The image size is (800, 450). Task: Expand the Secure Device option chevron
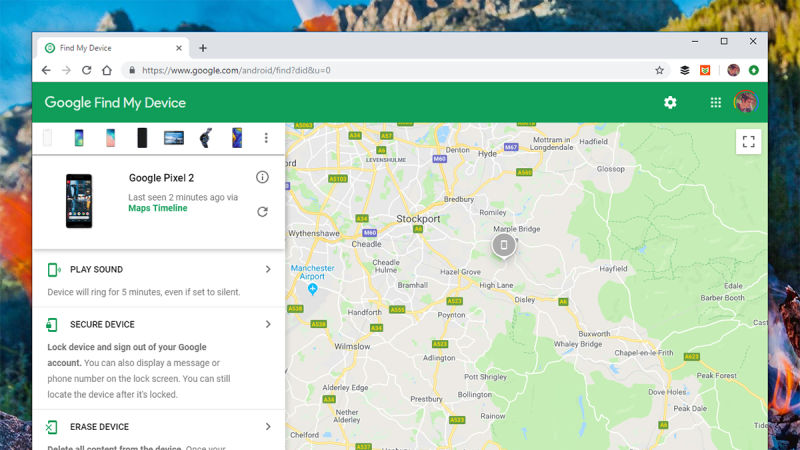(268, 324)
